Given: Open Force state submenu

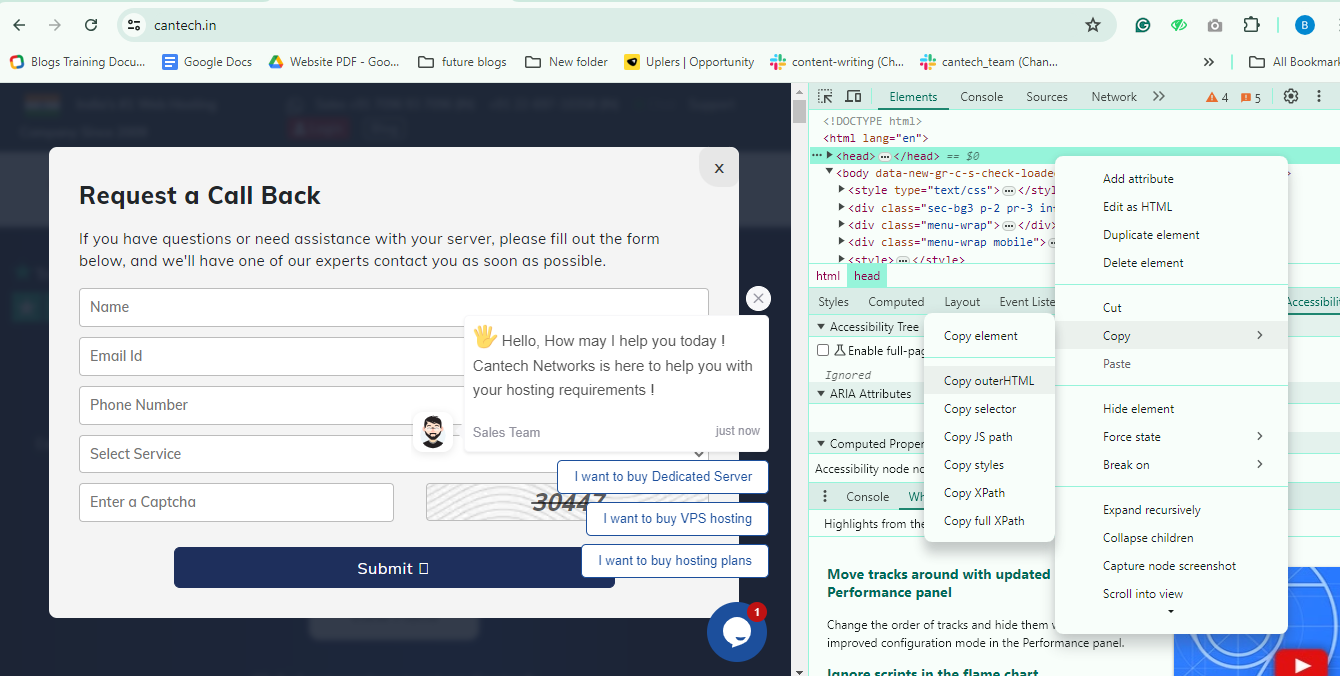Looking at the screenshot, I should (x=1171, y=437).
